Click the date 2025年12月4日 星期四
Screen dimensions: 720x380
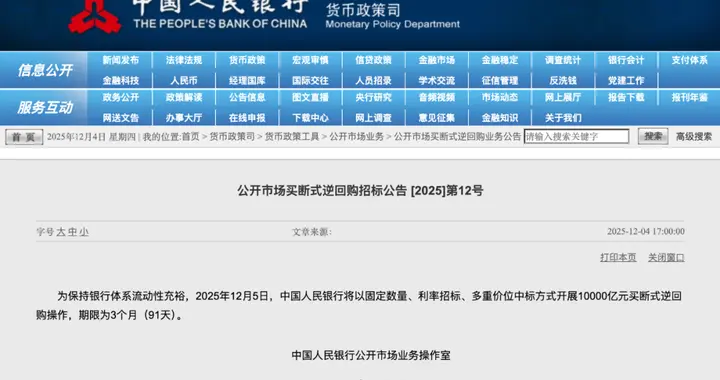pyautogui.click(x=91, y=137)
